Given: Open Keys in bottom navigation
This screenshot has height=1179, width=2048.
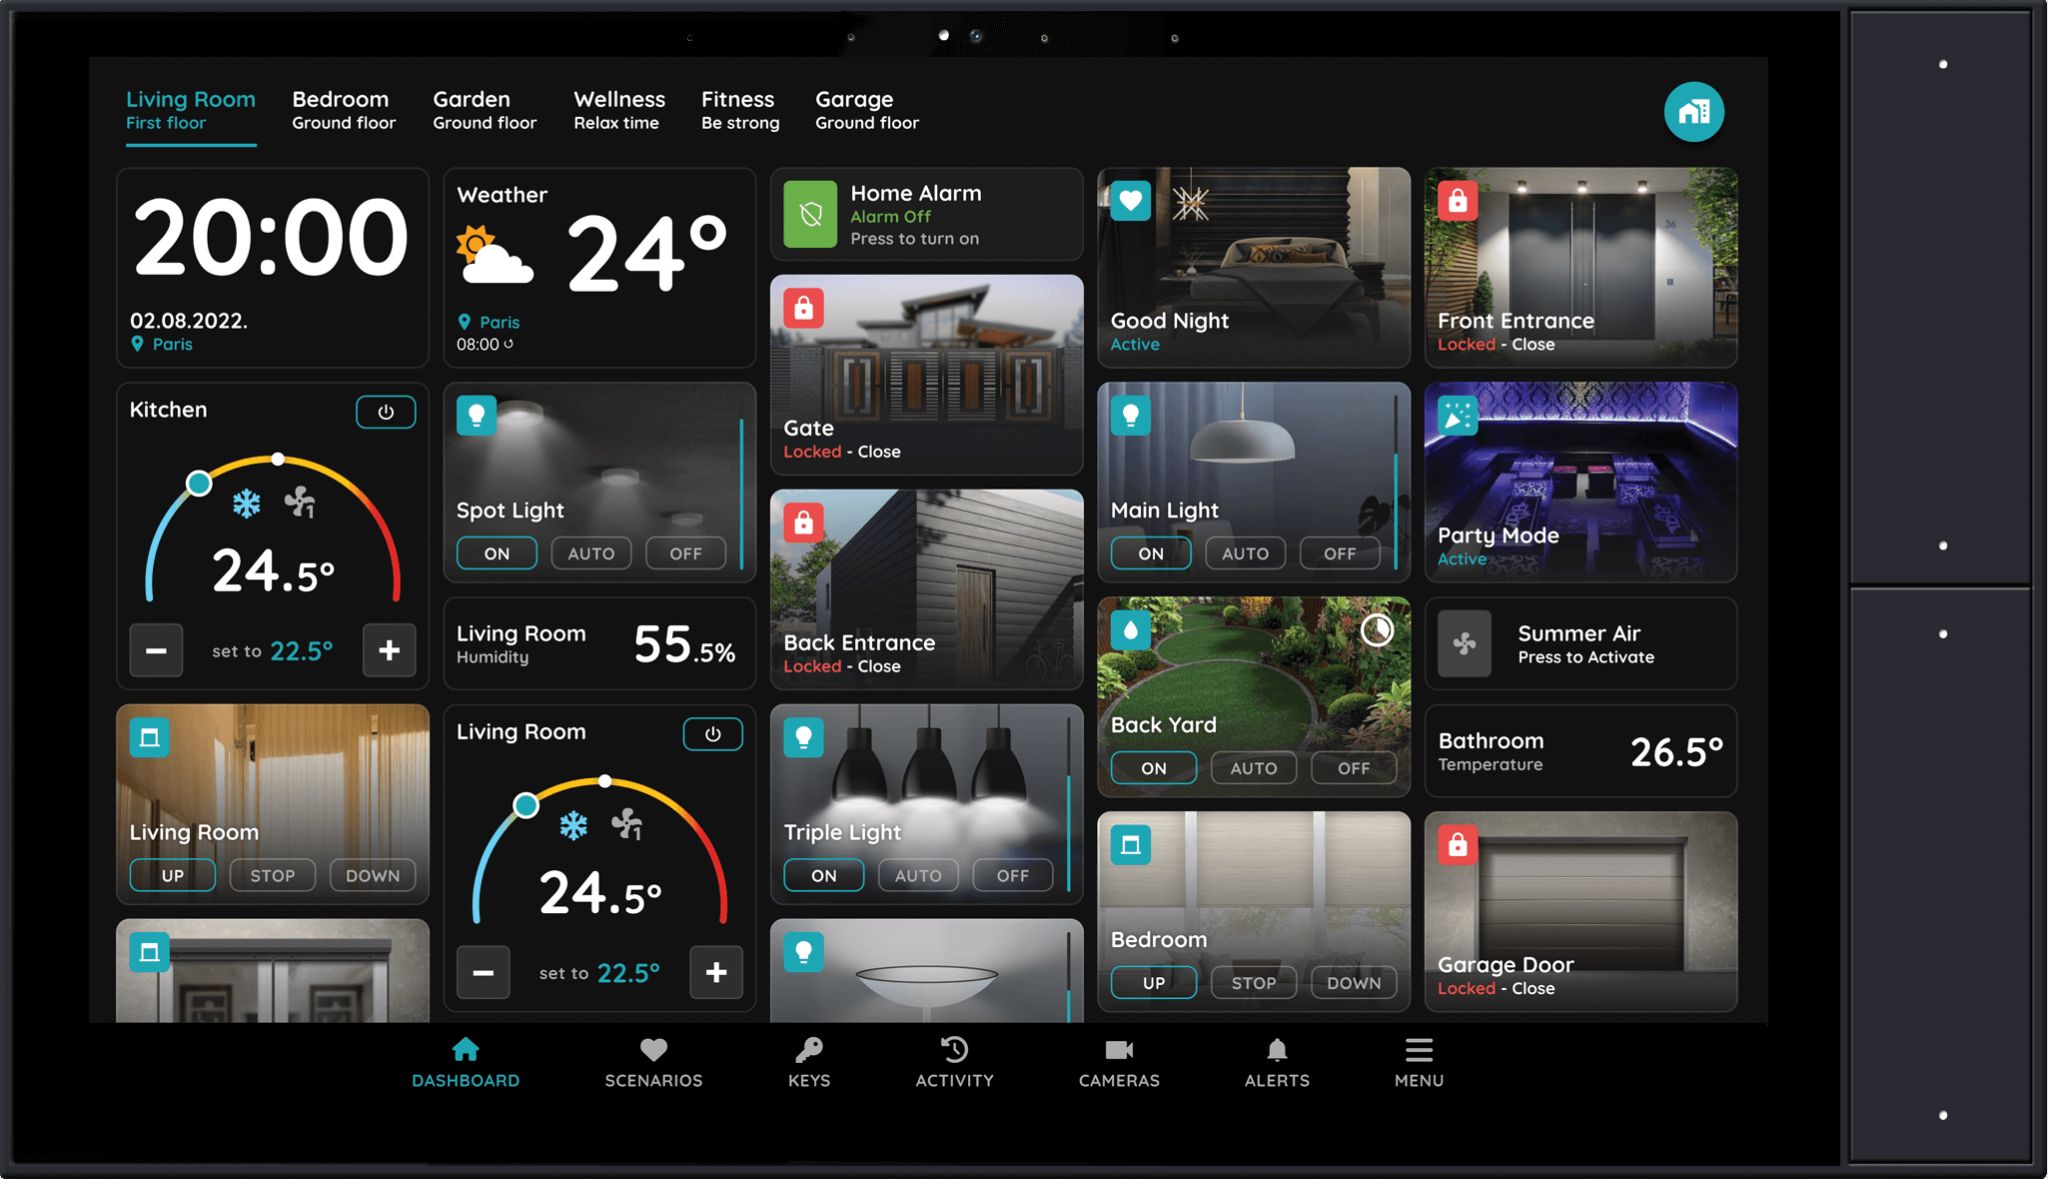Looking at the screenshot, I should [809, 1063].
